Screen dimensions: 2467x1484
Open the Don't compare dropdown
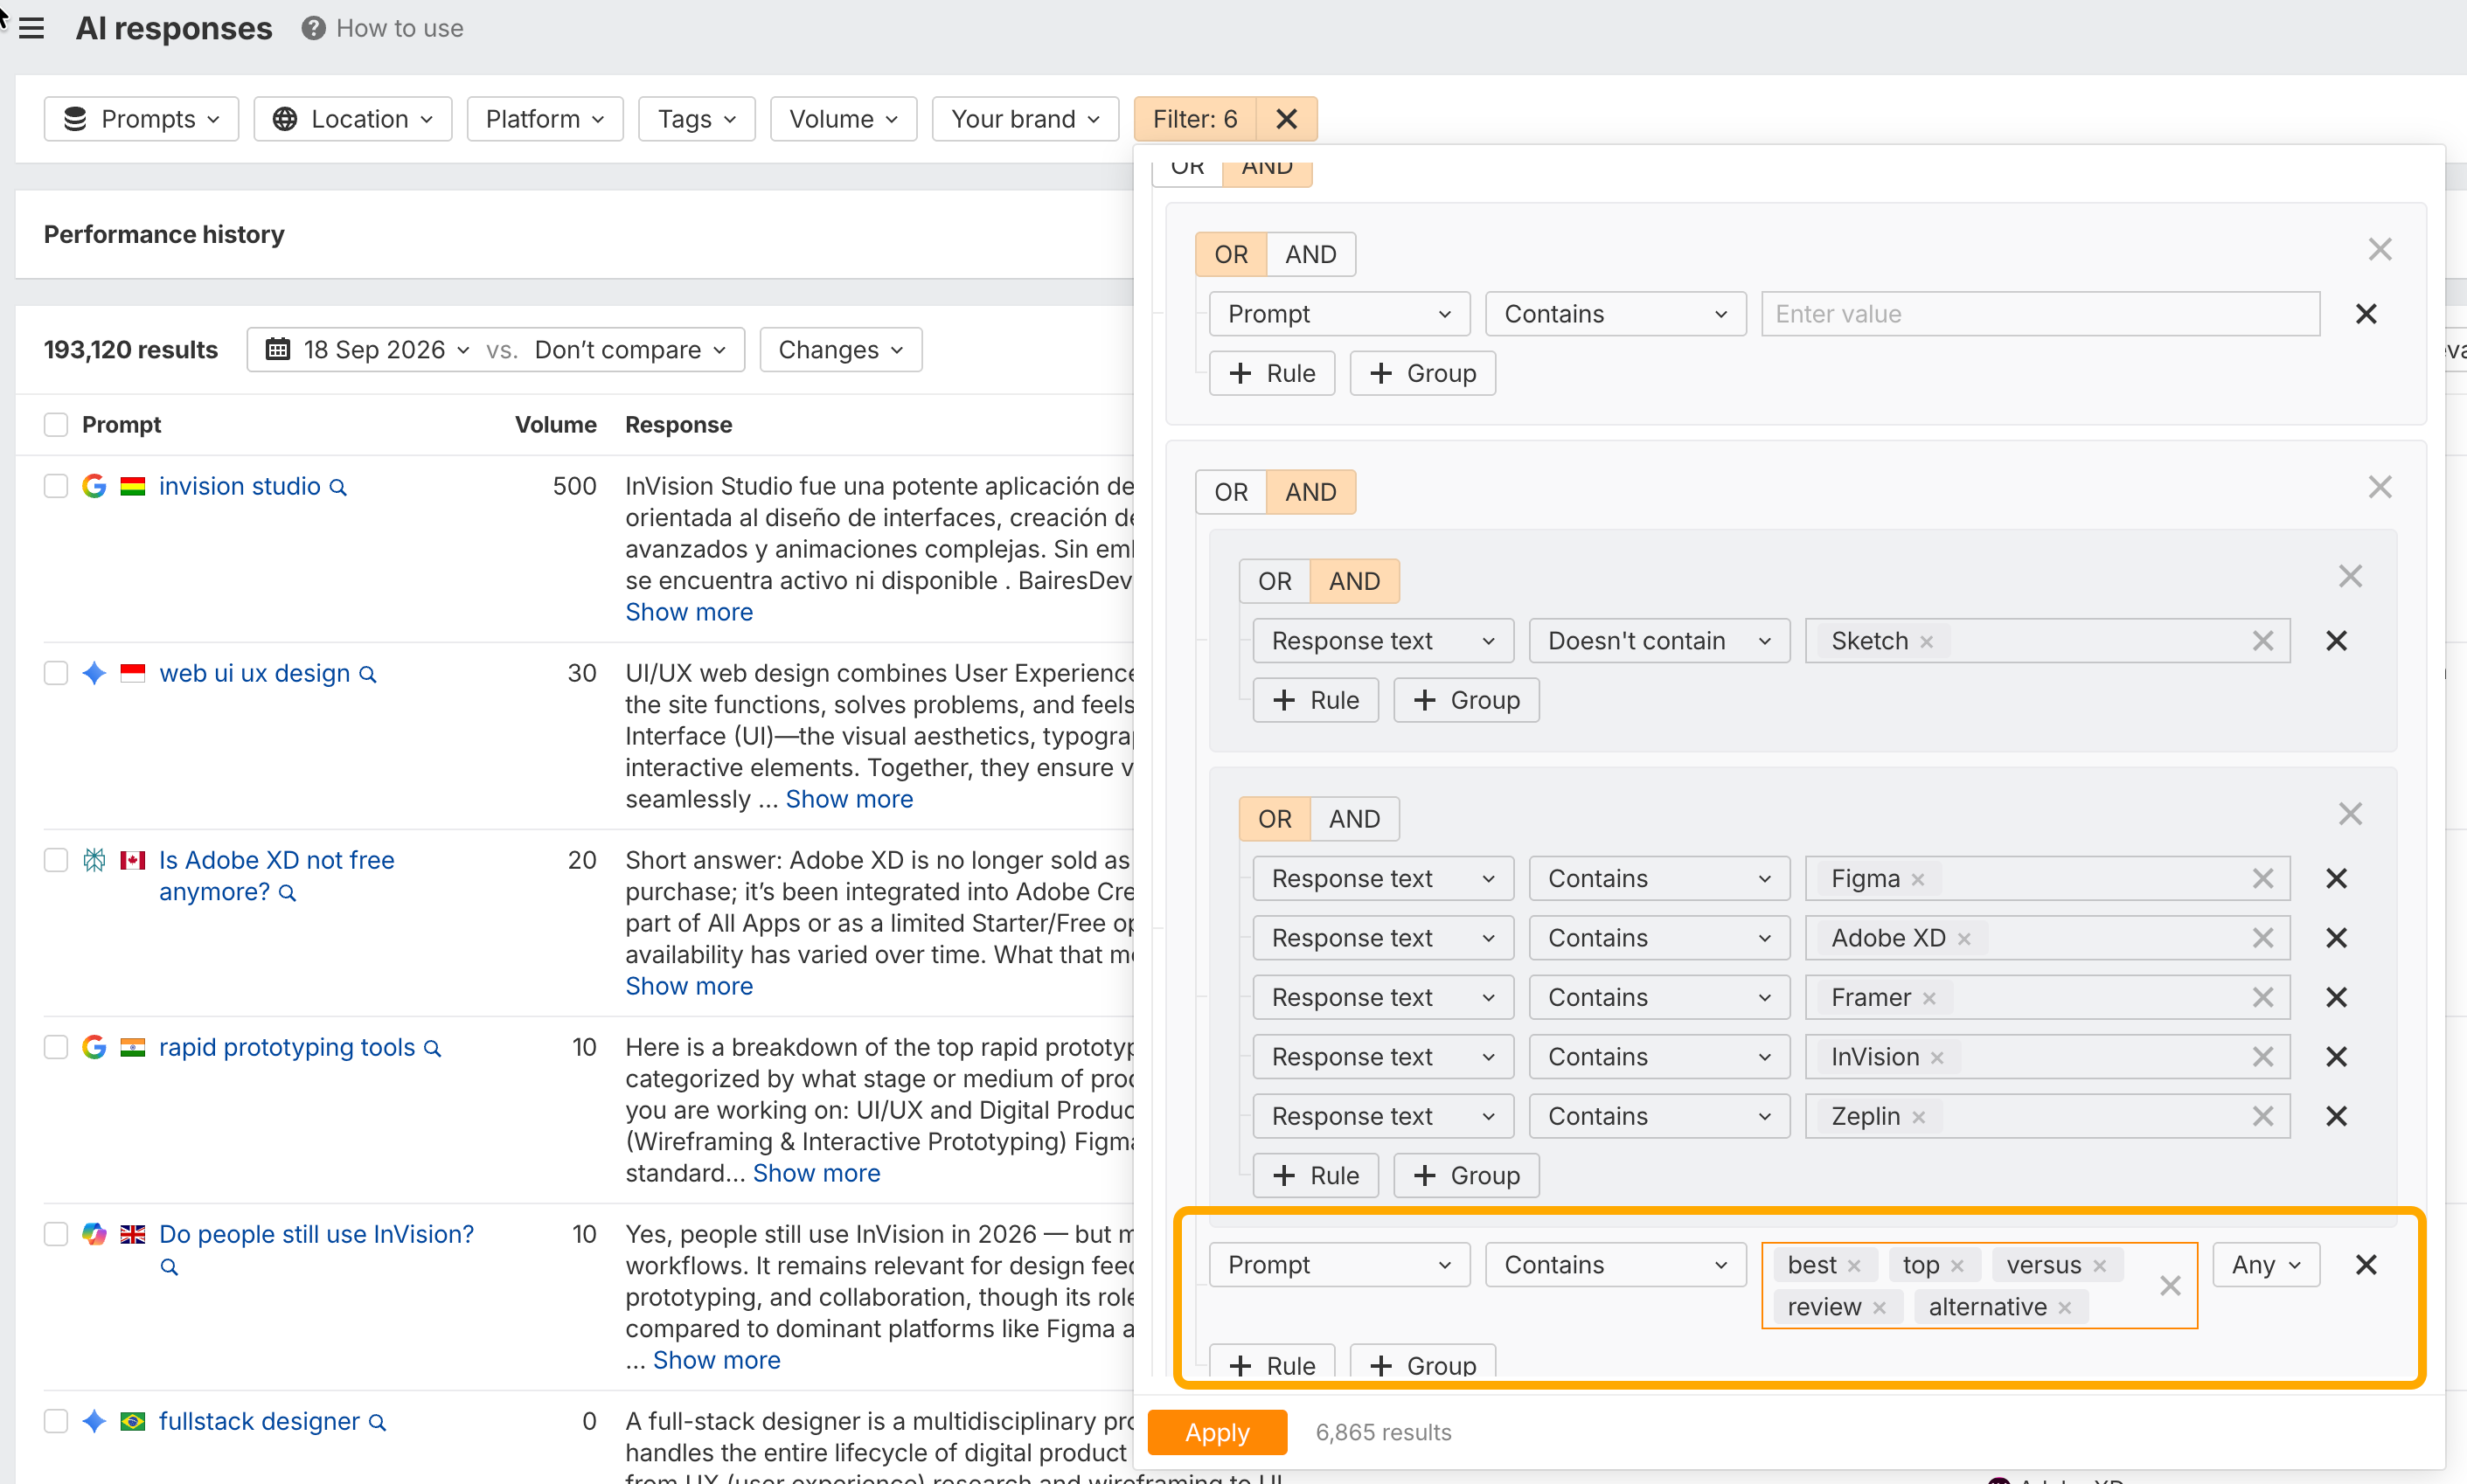click(630, 350)
